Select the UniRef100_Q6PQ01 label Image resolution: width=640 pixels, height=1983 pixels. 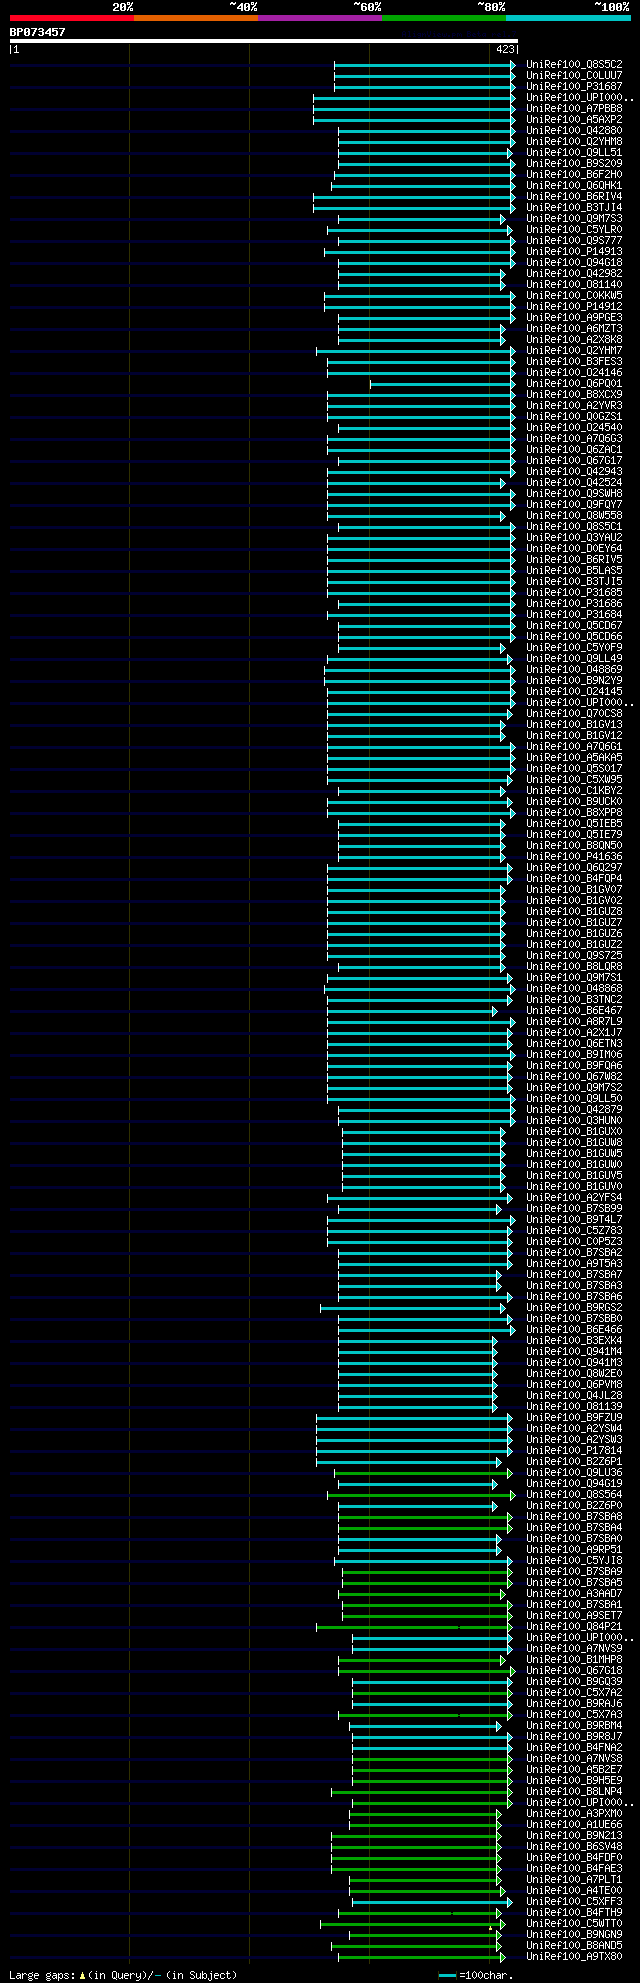(574, 383)
